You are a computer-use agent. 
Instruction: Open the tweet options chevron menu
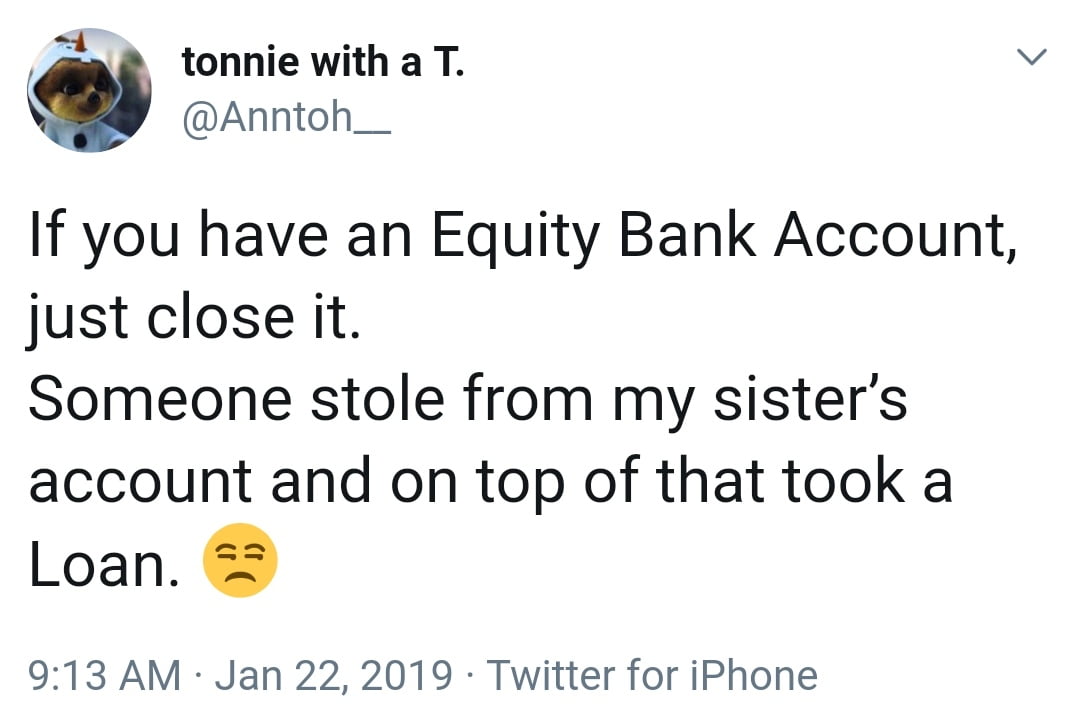click(x=1032, y=60)
